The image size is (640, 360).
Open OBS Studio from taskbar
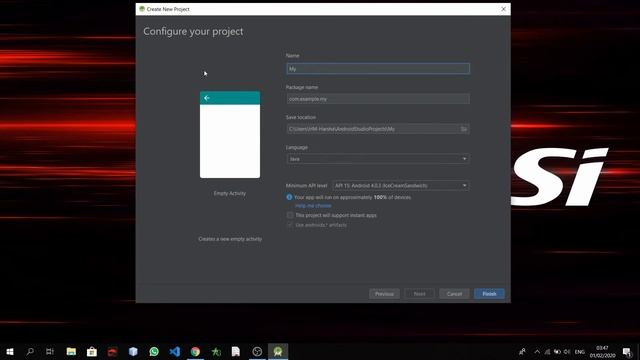click(257, 351)
